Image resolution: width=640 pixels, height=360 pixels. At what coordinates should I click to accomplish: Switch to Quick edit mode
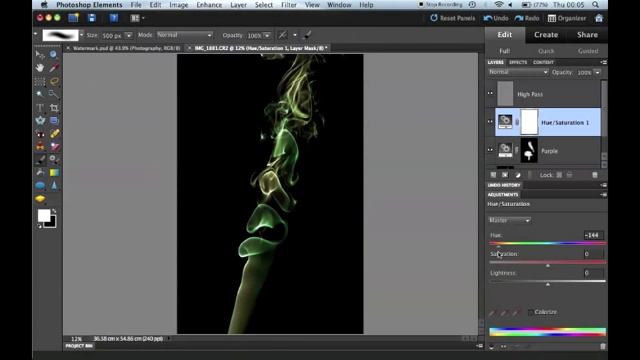coord(546,51)
